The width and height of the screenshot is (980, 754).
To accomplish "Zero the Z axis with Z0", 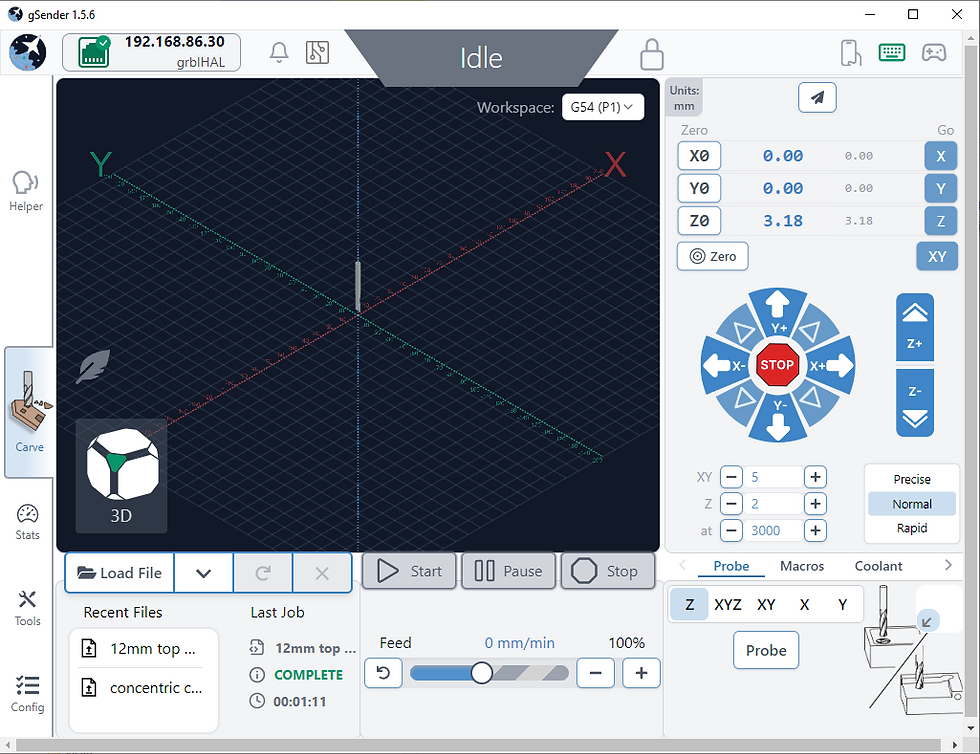I will click(x=699, y=221).
